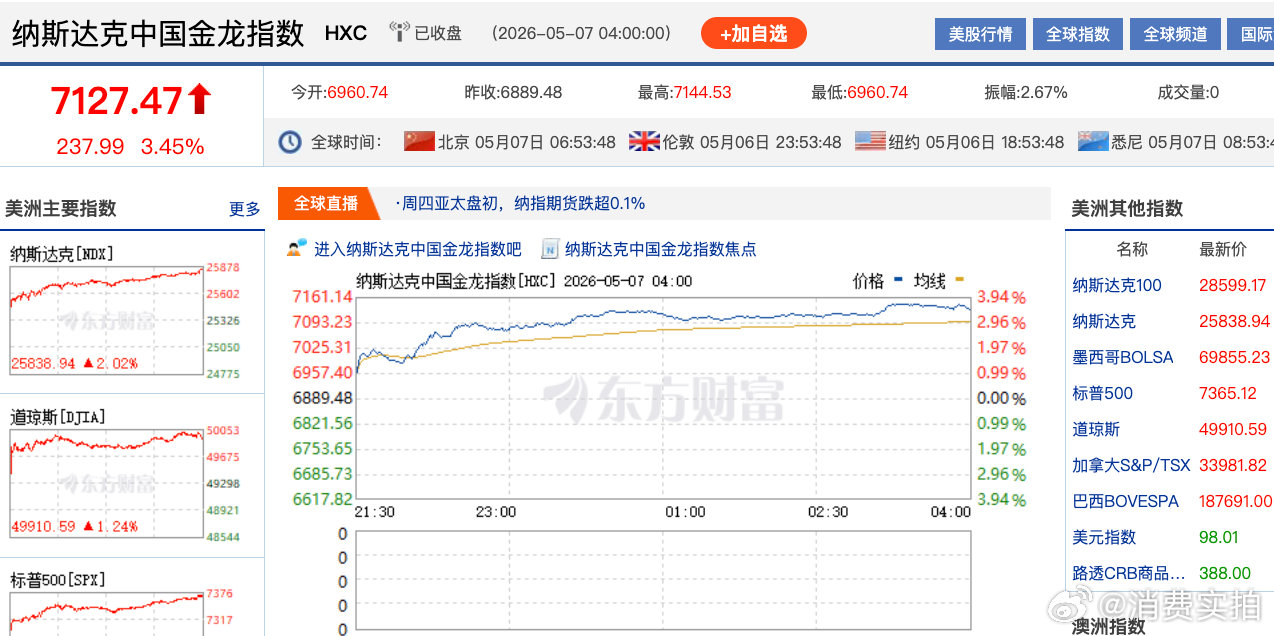This screenshot has width=1274, height=636.
Task: Click the forum person icon beside 进入纳斯达克中国金龙指数吧
Action: point(296,248)
